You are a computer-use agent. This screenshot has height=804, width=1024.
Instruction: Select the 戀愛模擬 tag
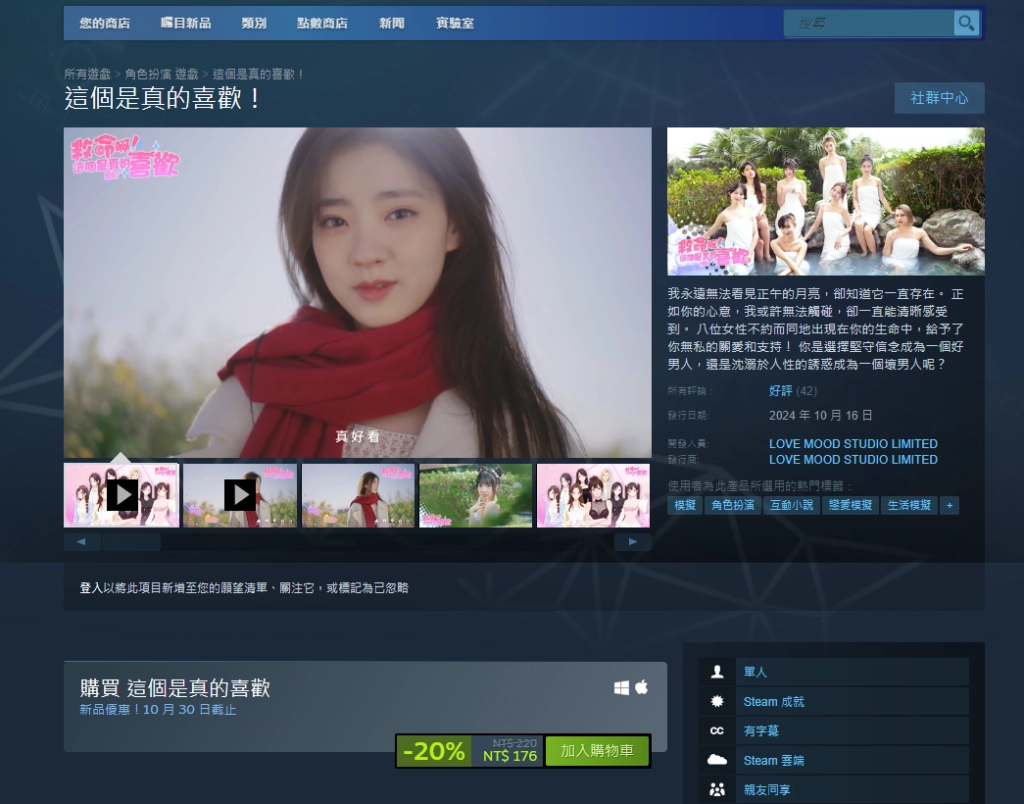849,505
